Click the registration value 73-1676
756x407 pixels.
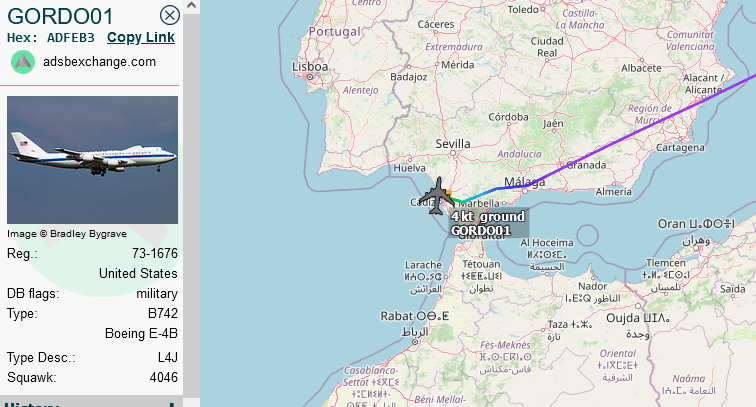155,253
